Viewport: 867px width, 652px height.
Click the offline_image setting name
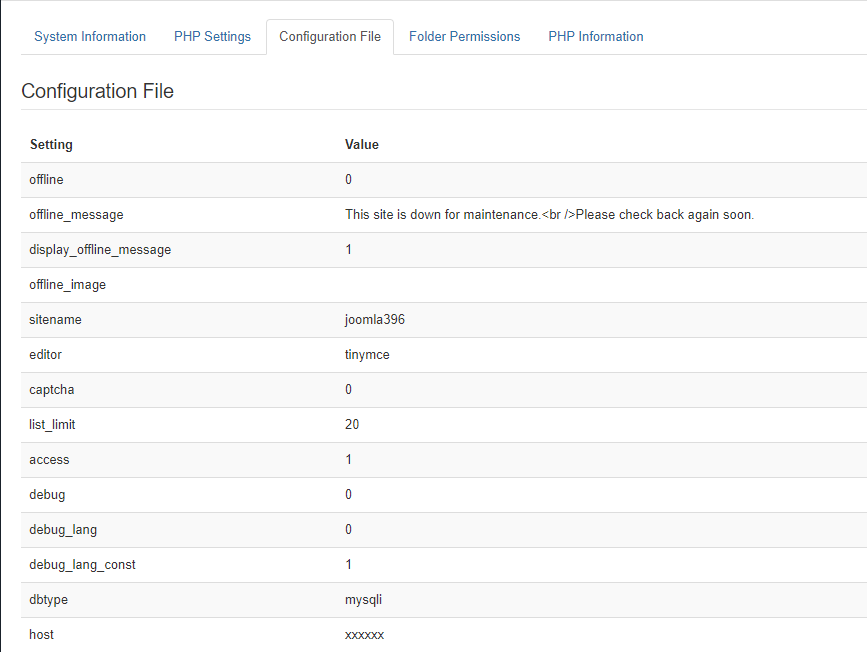tap(67, 285)
